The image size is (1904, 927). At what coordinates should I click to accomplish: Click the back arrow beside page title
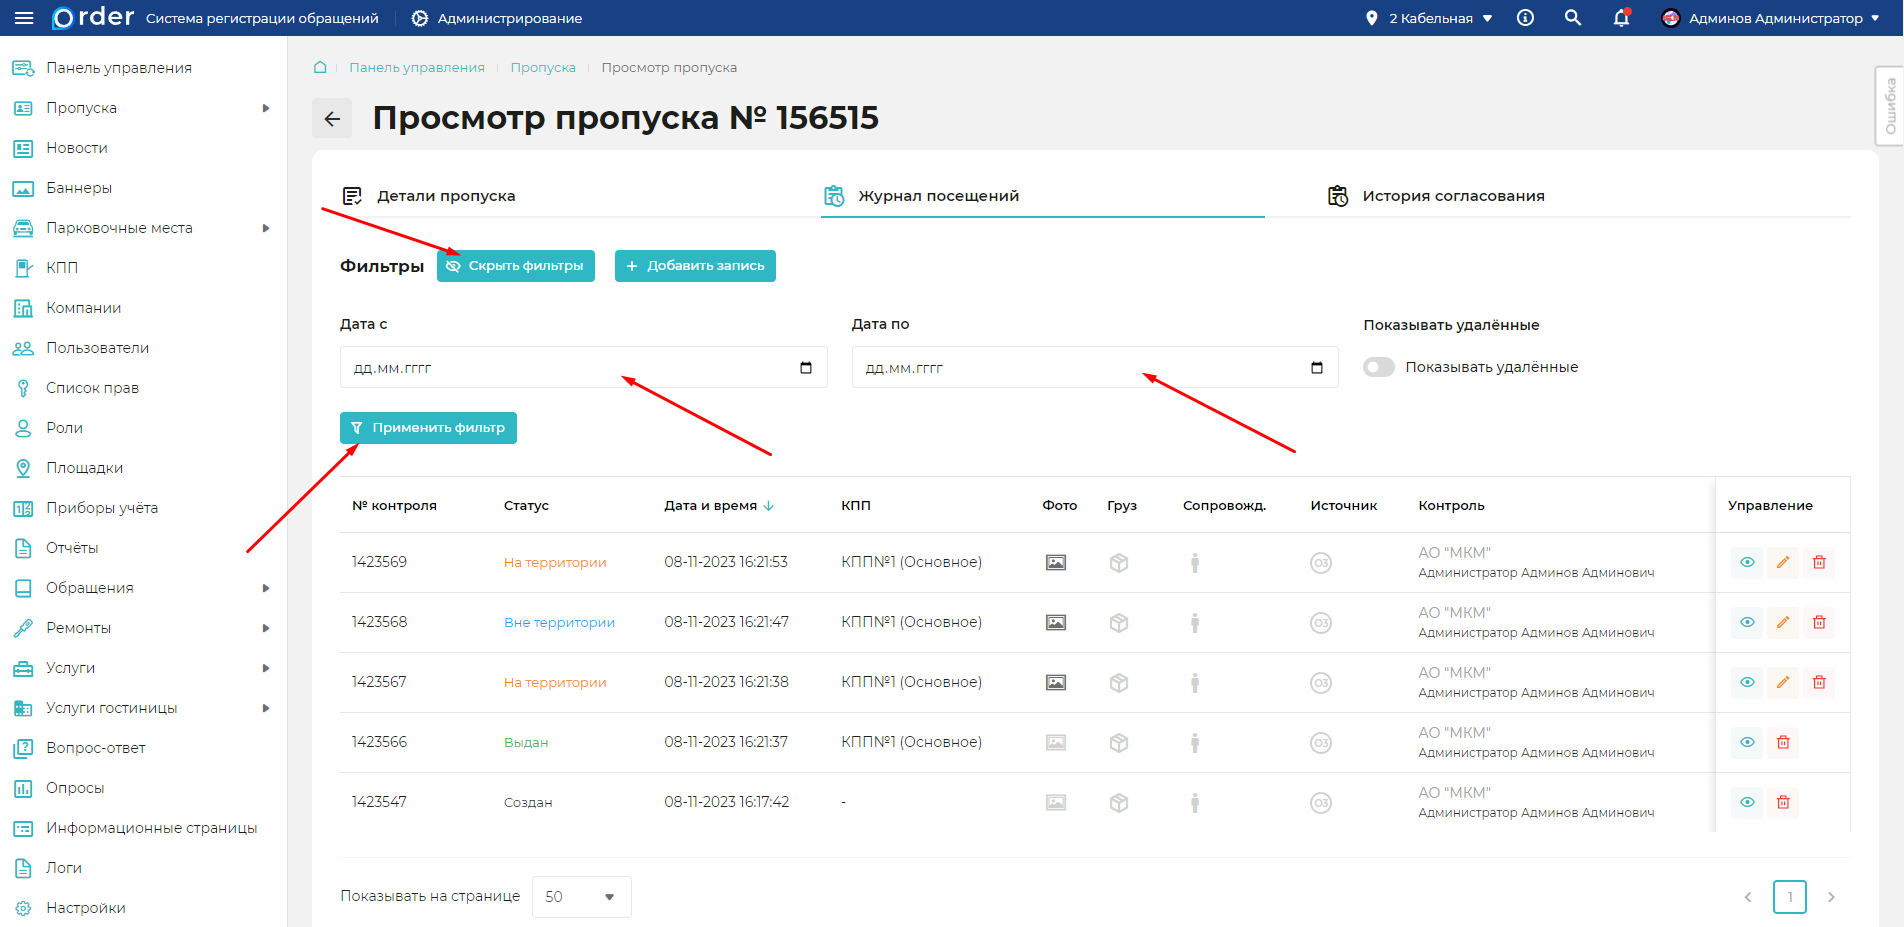pyautogui.click(x=332, y=118)
